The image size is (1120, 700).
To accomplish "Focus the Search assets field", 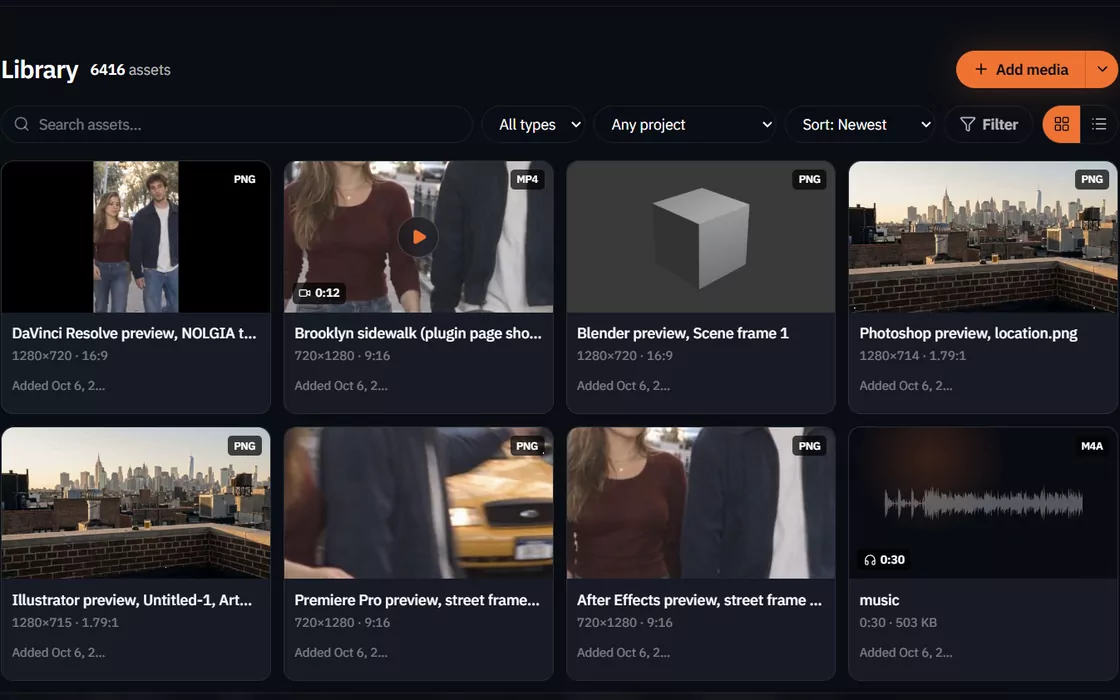I will click(x=236, y=124).
